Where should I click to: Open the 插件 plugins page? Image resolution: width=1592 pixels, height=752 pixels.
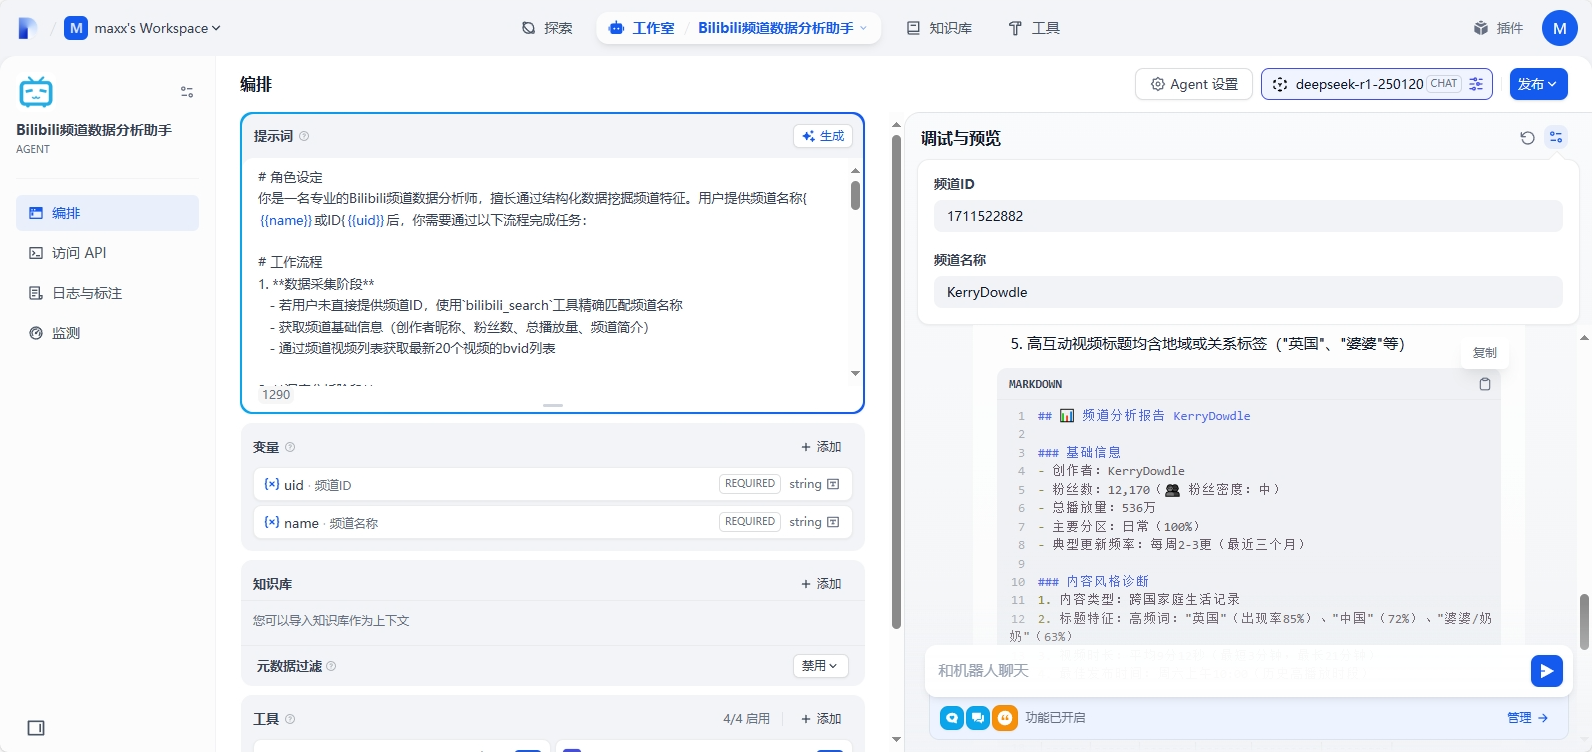(1498, 28)
